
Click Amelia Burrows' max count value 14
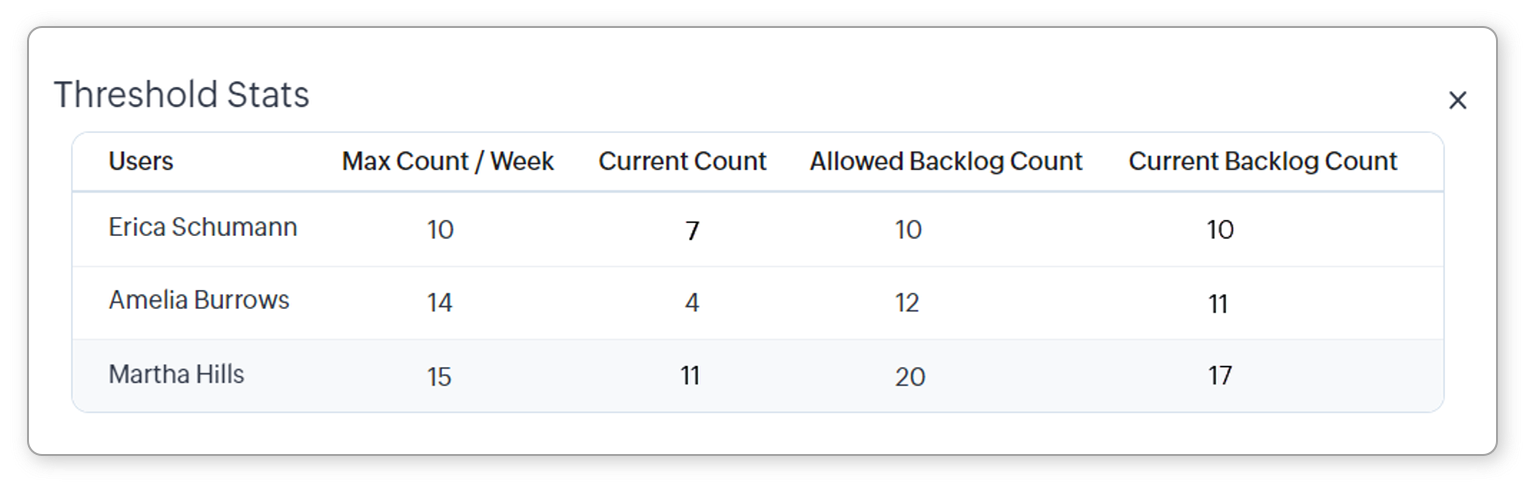(440, 303)
